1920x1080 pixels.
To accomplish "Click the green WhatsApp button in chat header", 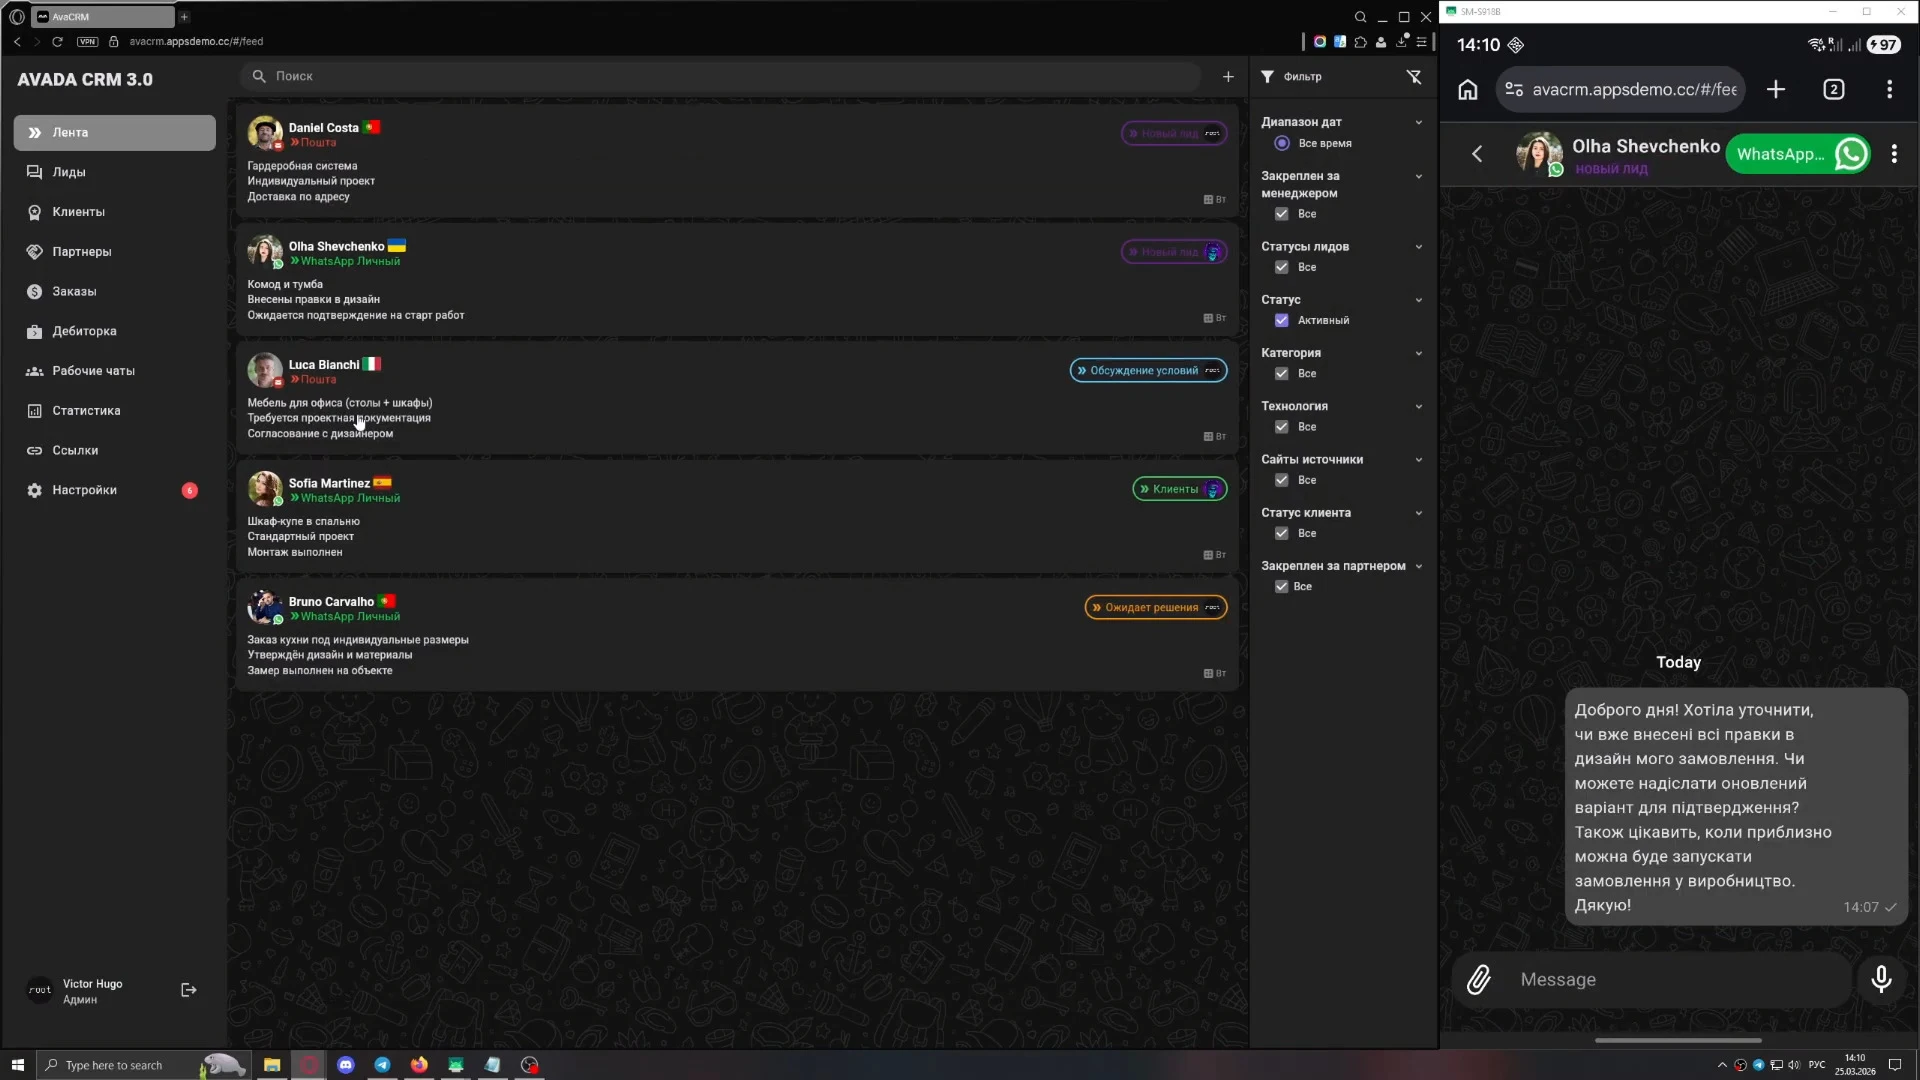I will [x=1798, y=154].
